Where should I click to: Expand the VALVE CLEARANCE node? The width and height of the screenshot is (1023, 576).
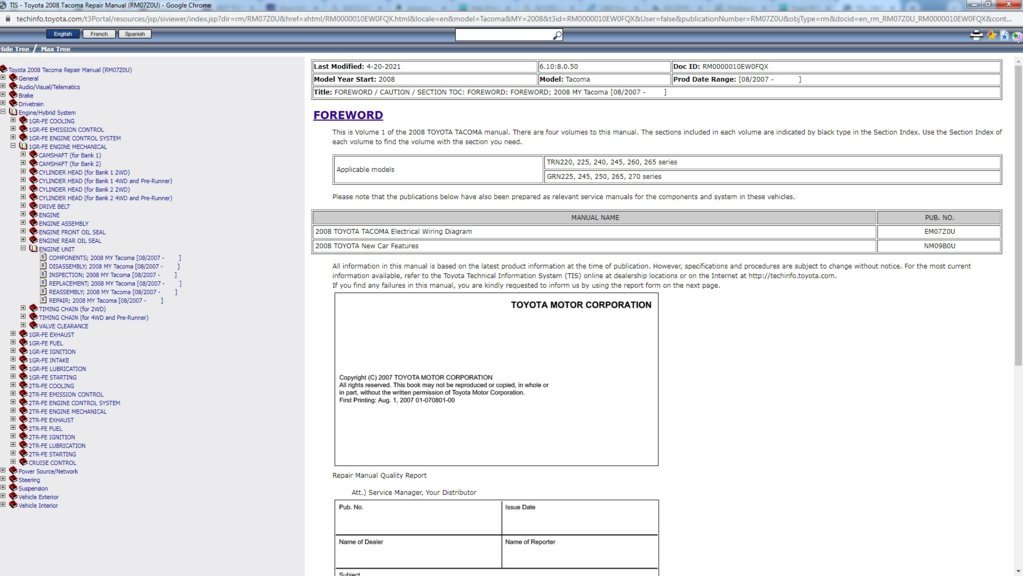pos(23,326)
